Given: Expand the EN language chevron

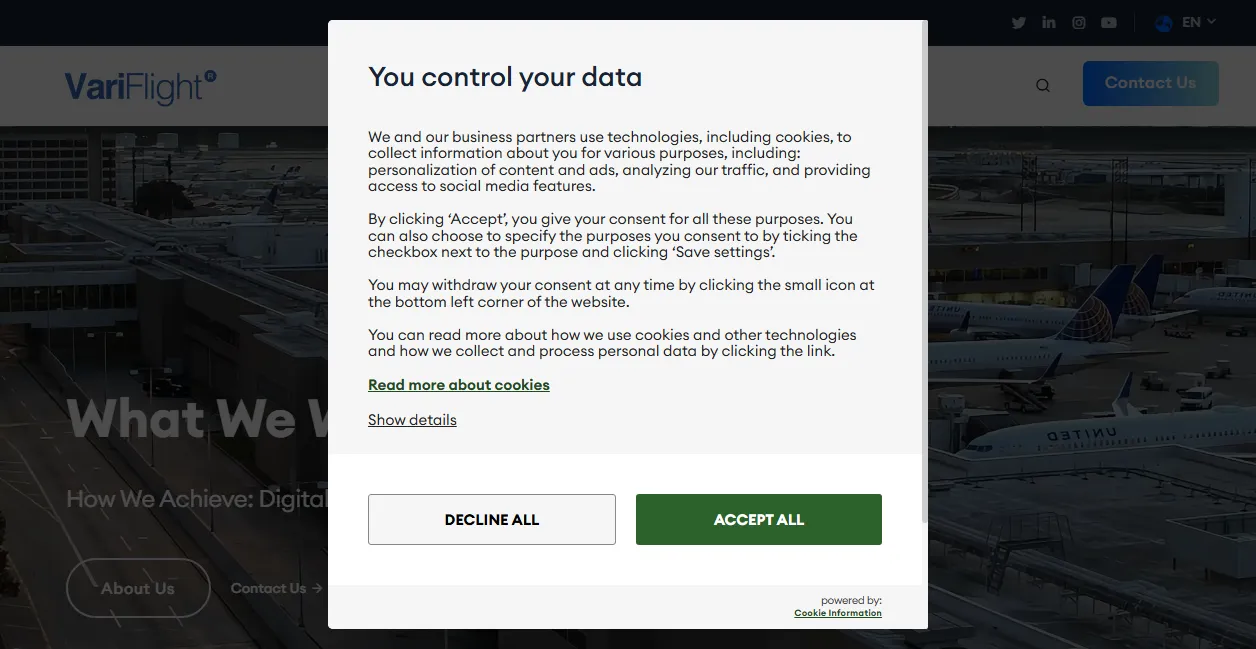Looking at the screenshot, I should pos(1211,22).
